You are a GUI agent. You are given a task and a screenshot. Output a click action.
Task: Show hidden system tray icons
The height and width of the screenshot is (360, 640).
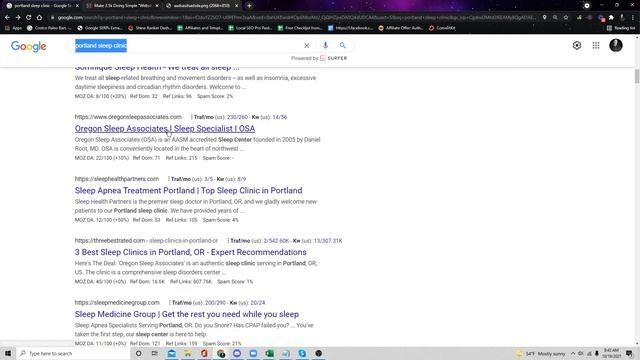point(573,353)
